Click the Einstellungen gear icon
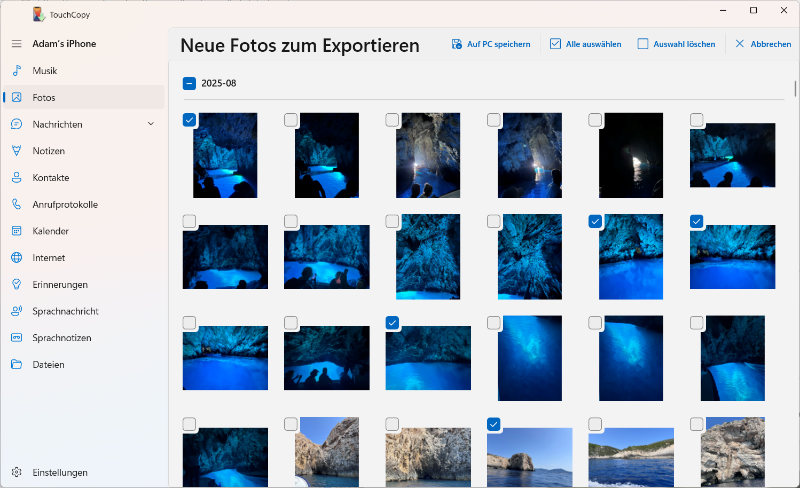 pyautogui.click(x=16, y=472)
